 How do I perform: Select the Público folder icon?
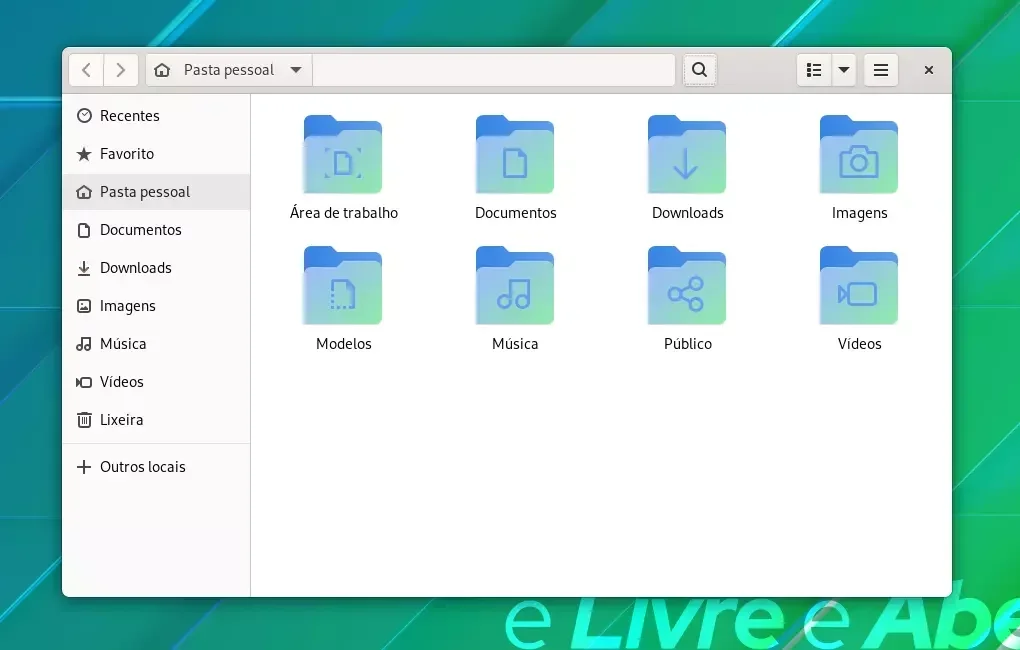[687, 285]
